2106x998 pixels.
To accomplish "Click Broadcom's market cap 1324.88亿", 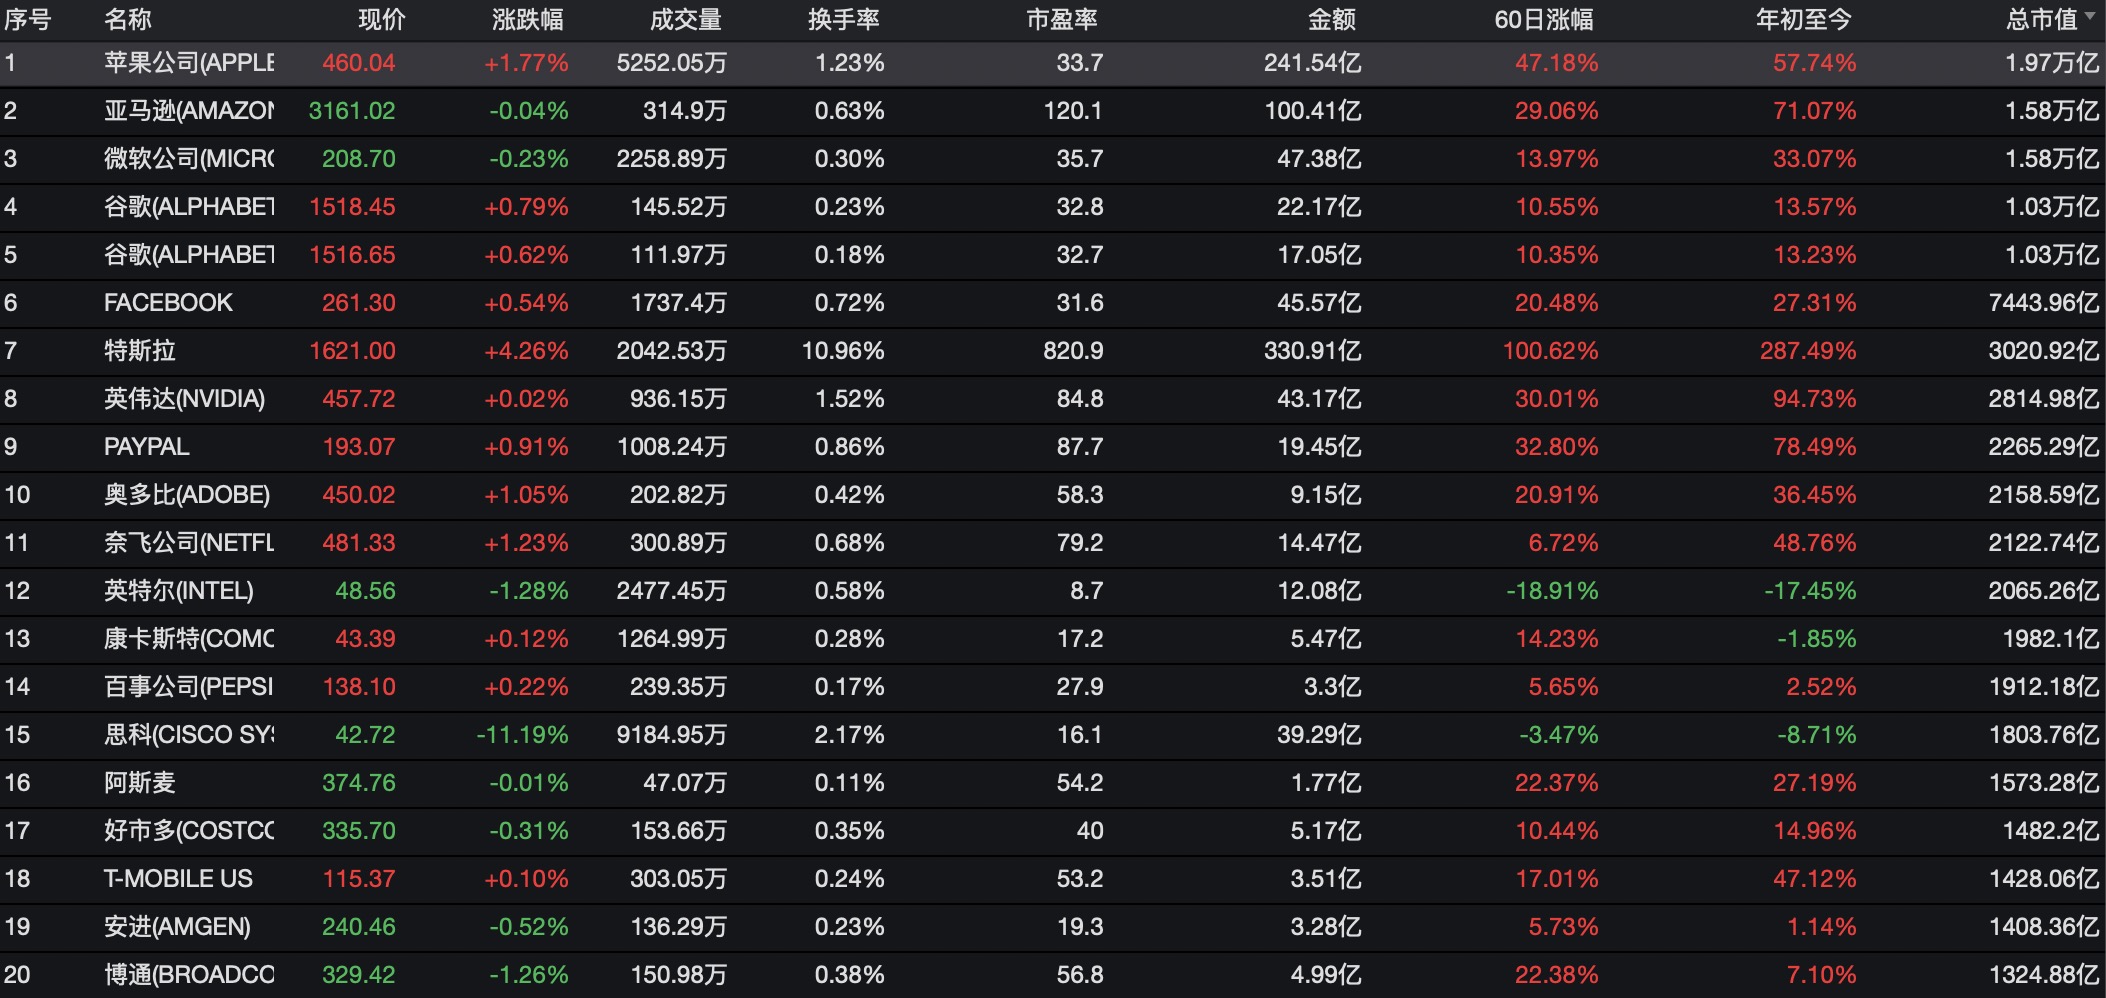I will tap(2044, 975).
